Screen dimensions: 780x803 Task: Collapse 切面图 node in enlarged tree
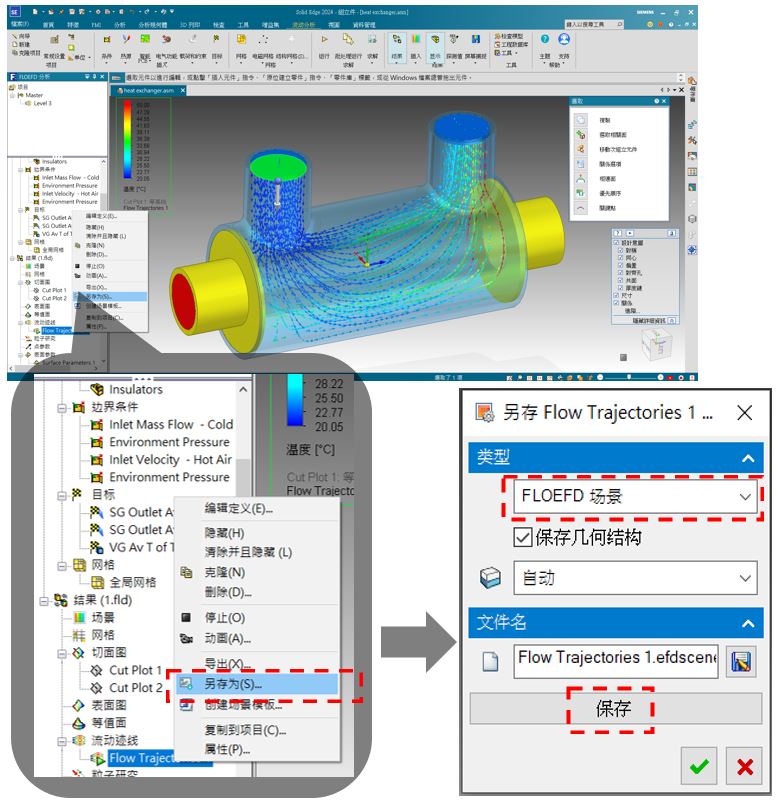61,653
